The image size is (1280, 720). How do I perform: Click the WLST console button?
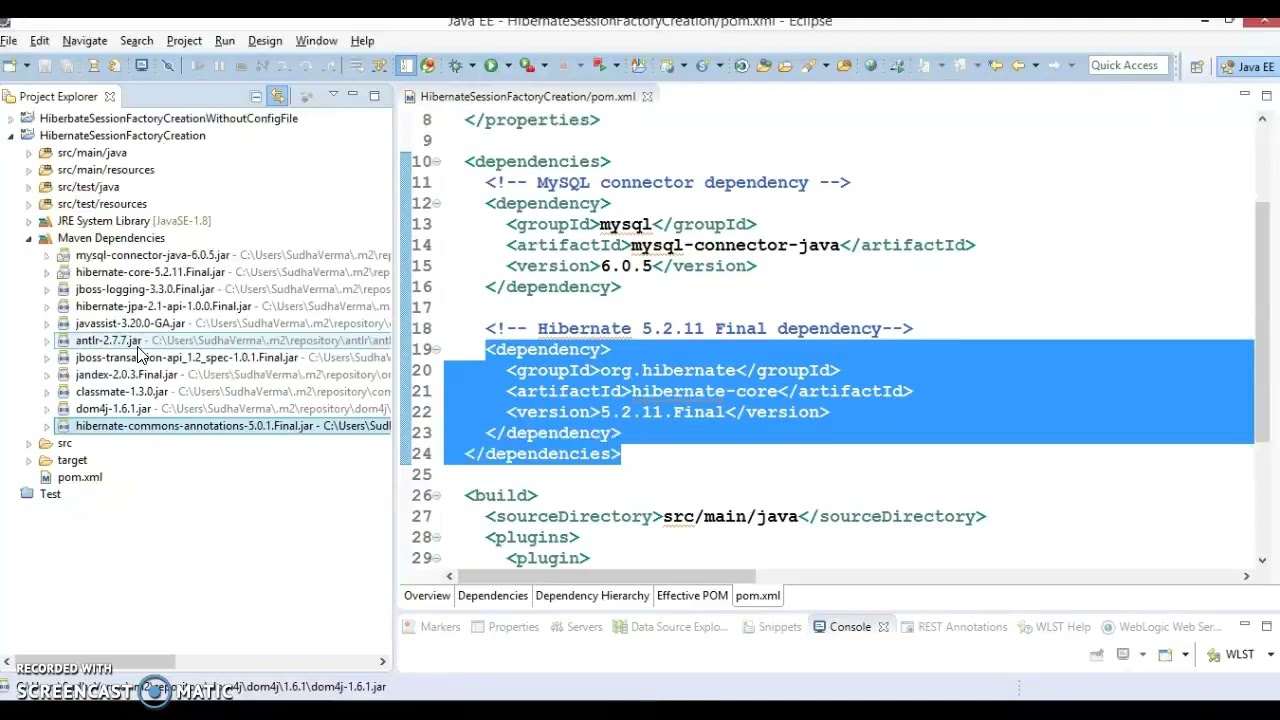tap(1230, 655)
